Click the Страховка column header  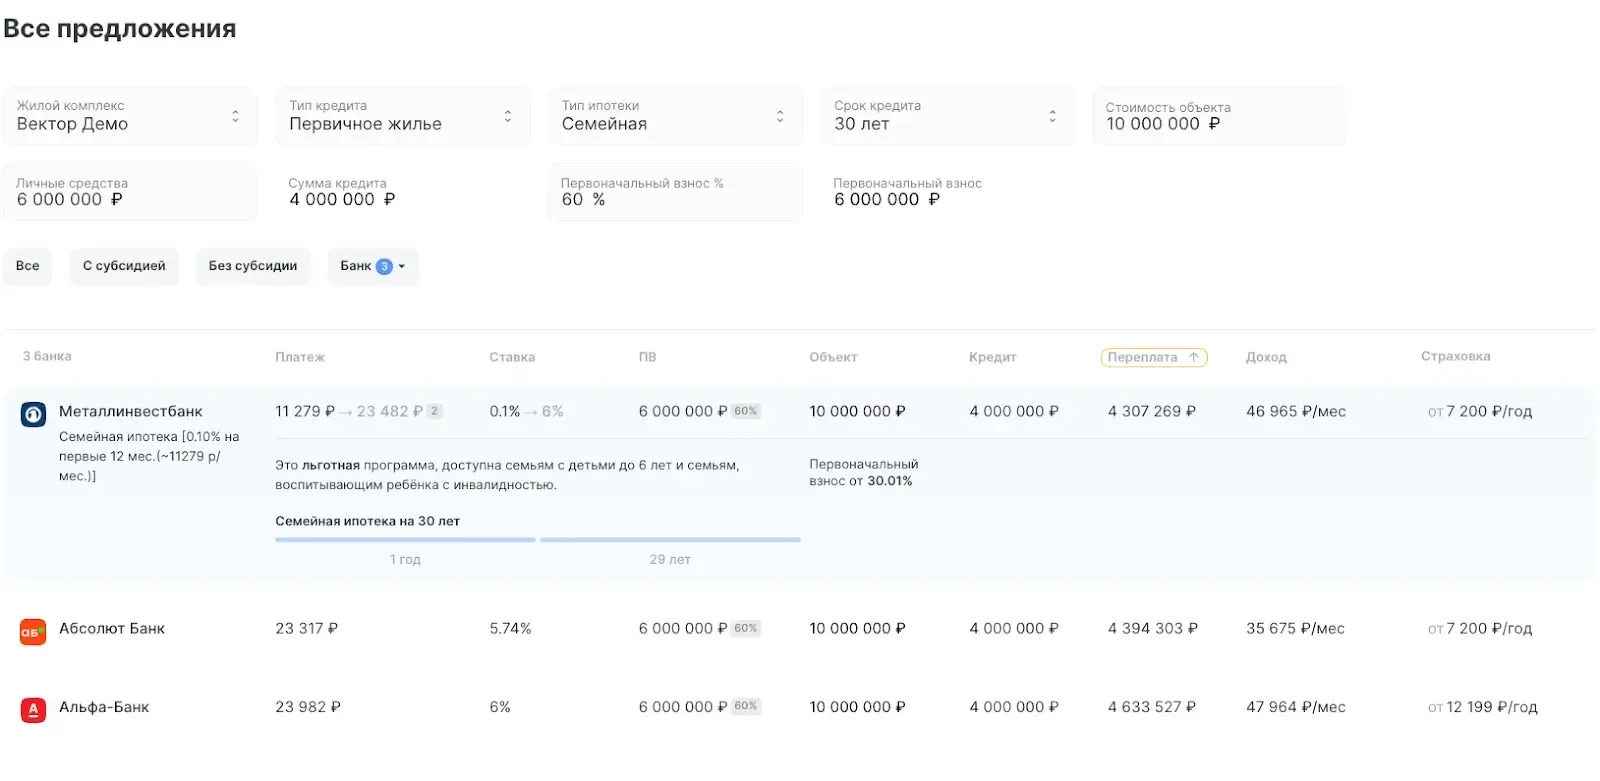(x=1455, y=356)
